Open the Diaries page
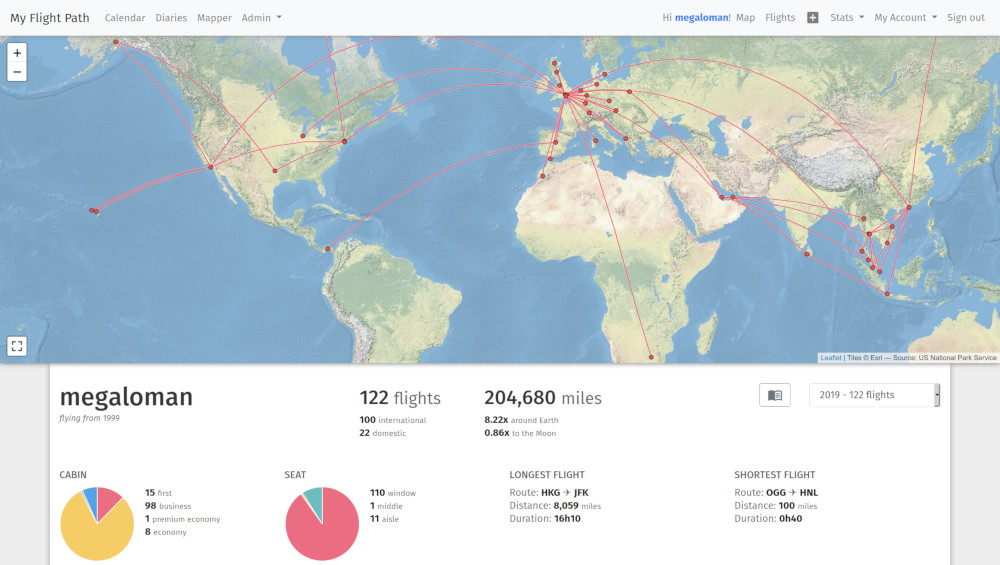 171,18
